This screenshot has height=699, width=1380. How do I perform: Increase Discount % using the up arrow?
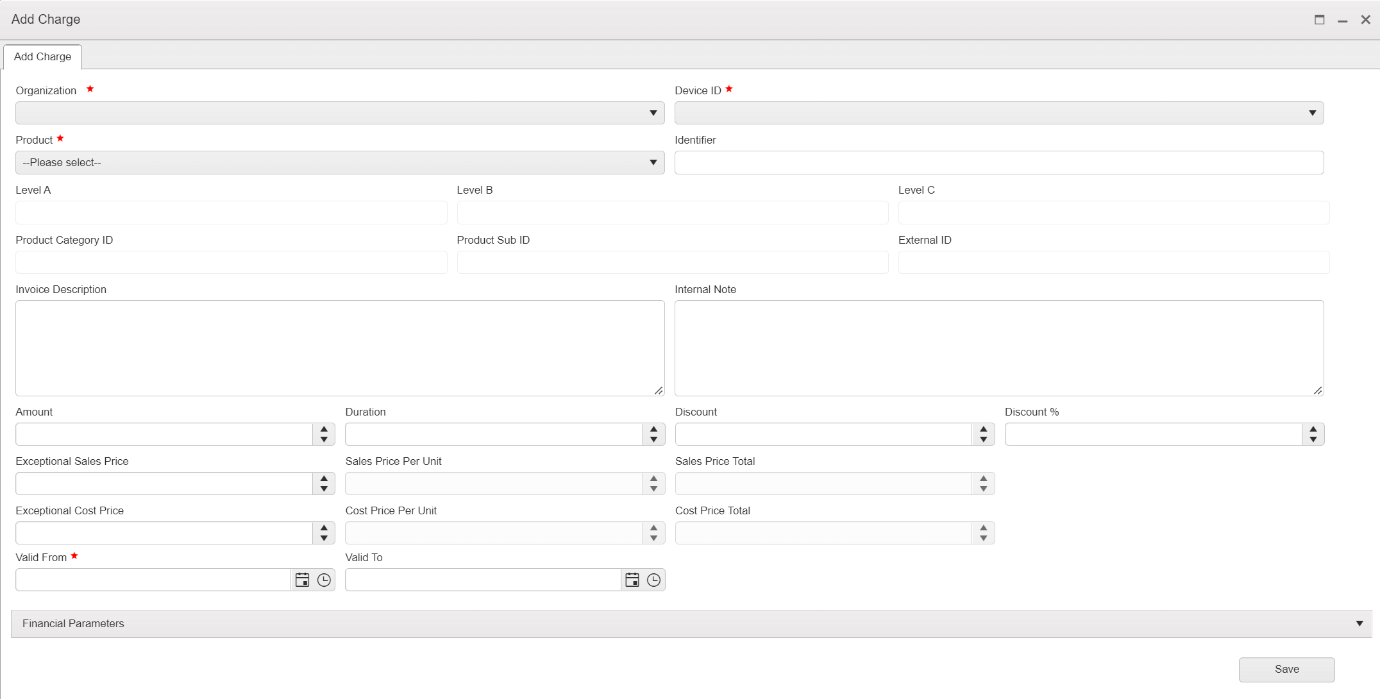1313,429
